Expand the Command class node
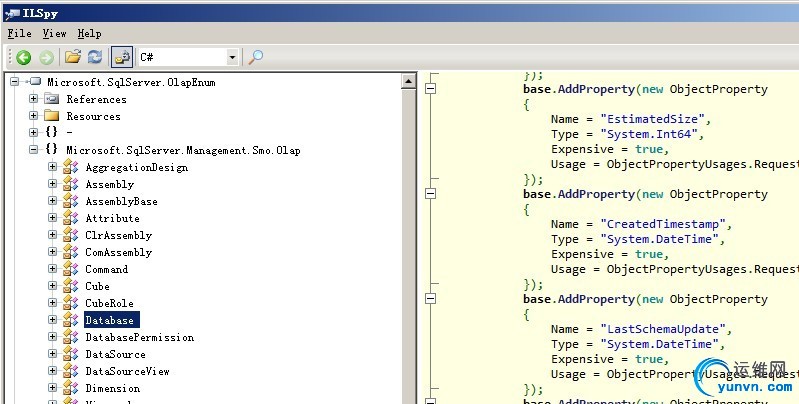Image resolution: width=799 pixels, height=404 pixels. (52, 268)
